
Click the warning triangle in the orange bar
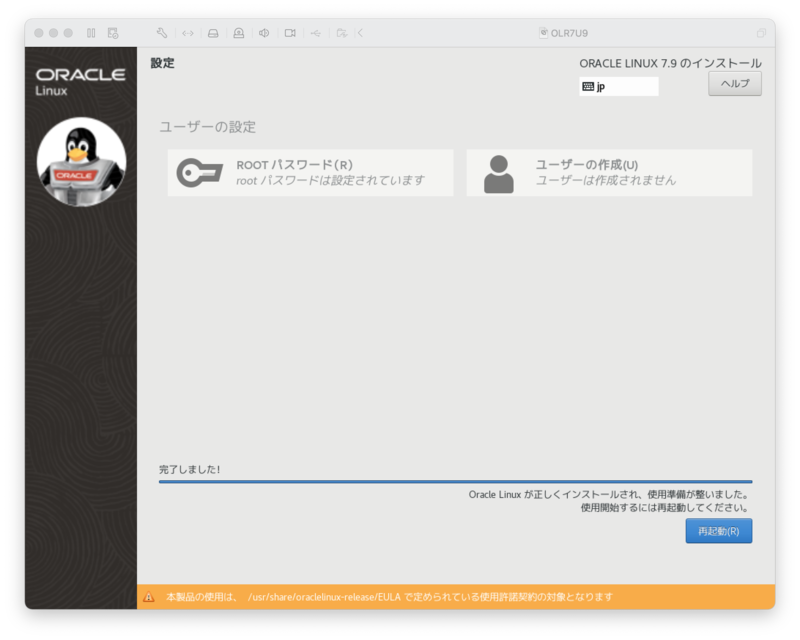click(148, 597)
